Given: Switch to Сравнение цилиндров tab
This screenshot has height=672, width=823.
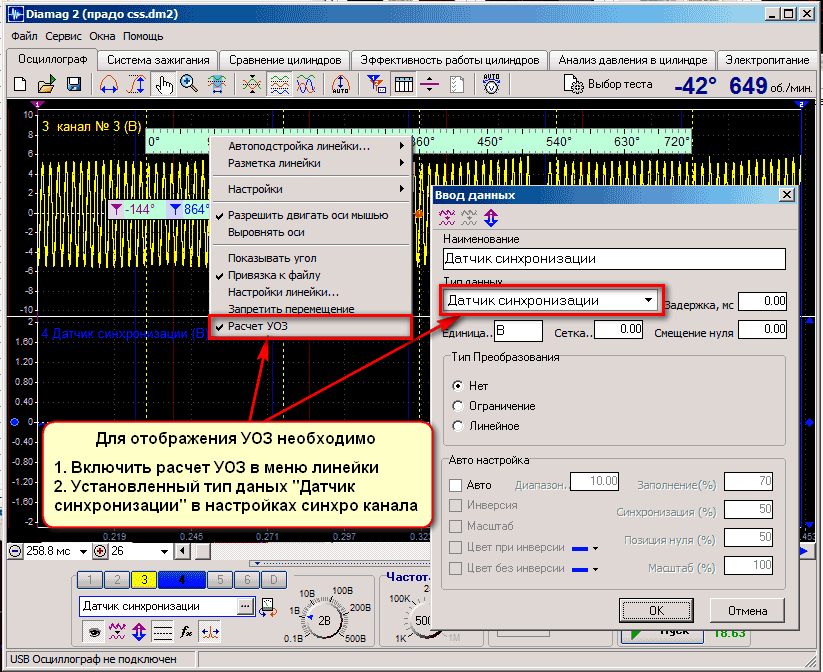Looking at the screenshot, I should click(x=285, y=60).
